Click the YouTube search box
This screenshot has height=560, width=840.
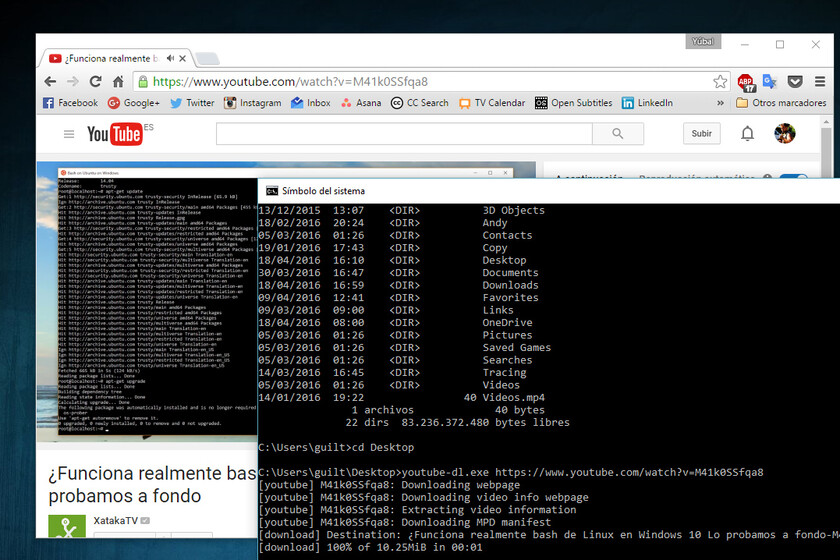coord(404,133)
